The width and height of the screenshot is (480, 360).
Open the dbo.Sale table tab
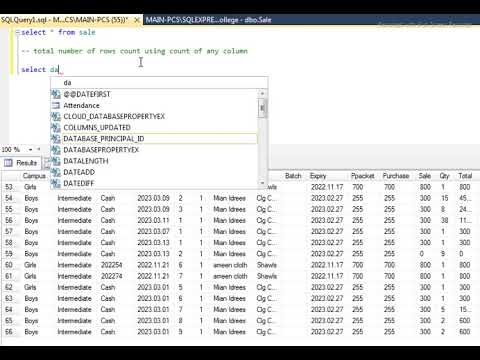[209, 20]
